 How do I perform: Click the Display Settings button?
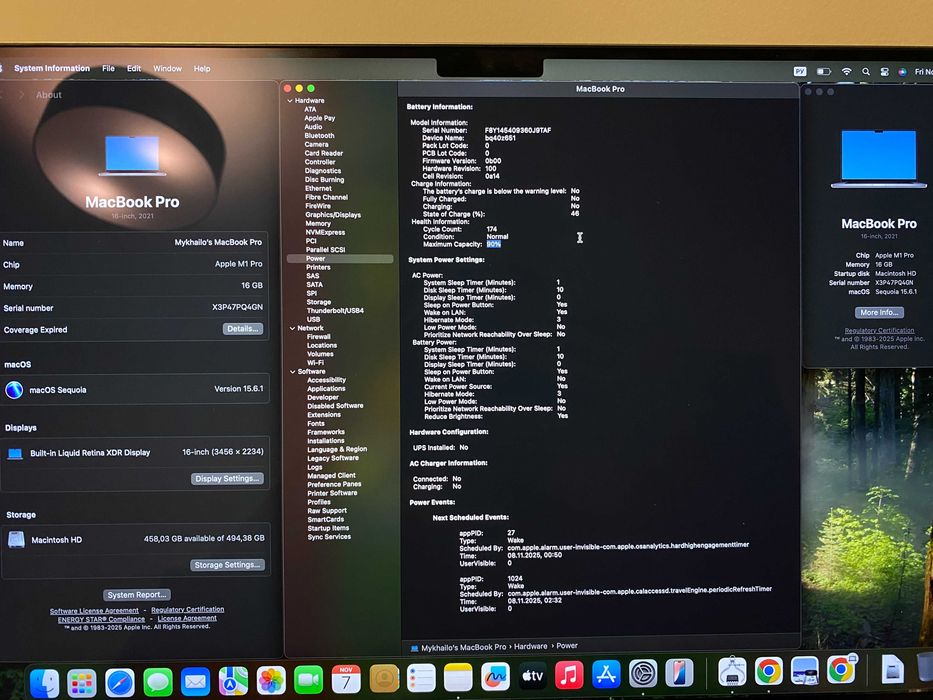pyautogui.click(x=227, y=479)
